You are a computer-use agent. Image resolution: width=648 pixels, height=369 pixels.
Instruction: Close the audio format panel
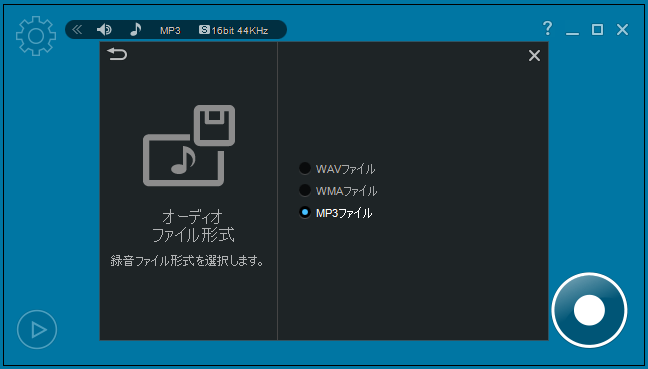pyautogui.click(x=534, y=56)
